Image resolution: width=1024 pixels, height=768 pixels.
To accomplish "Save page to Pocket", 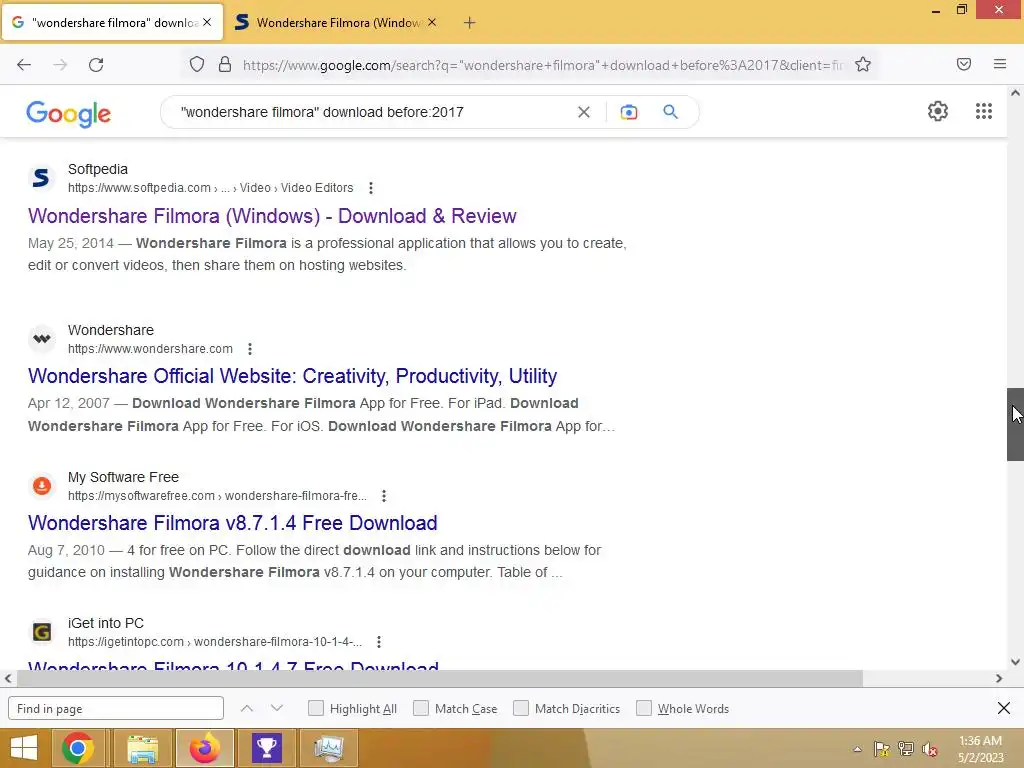I will click(963, 64).
